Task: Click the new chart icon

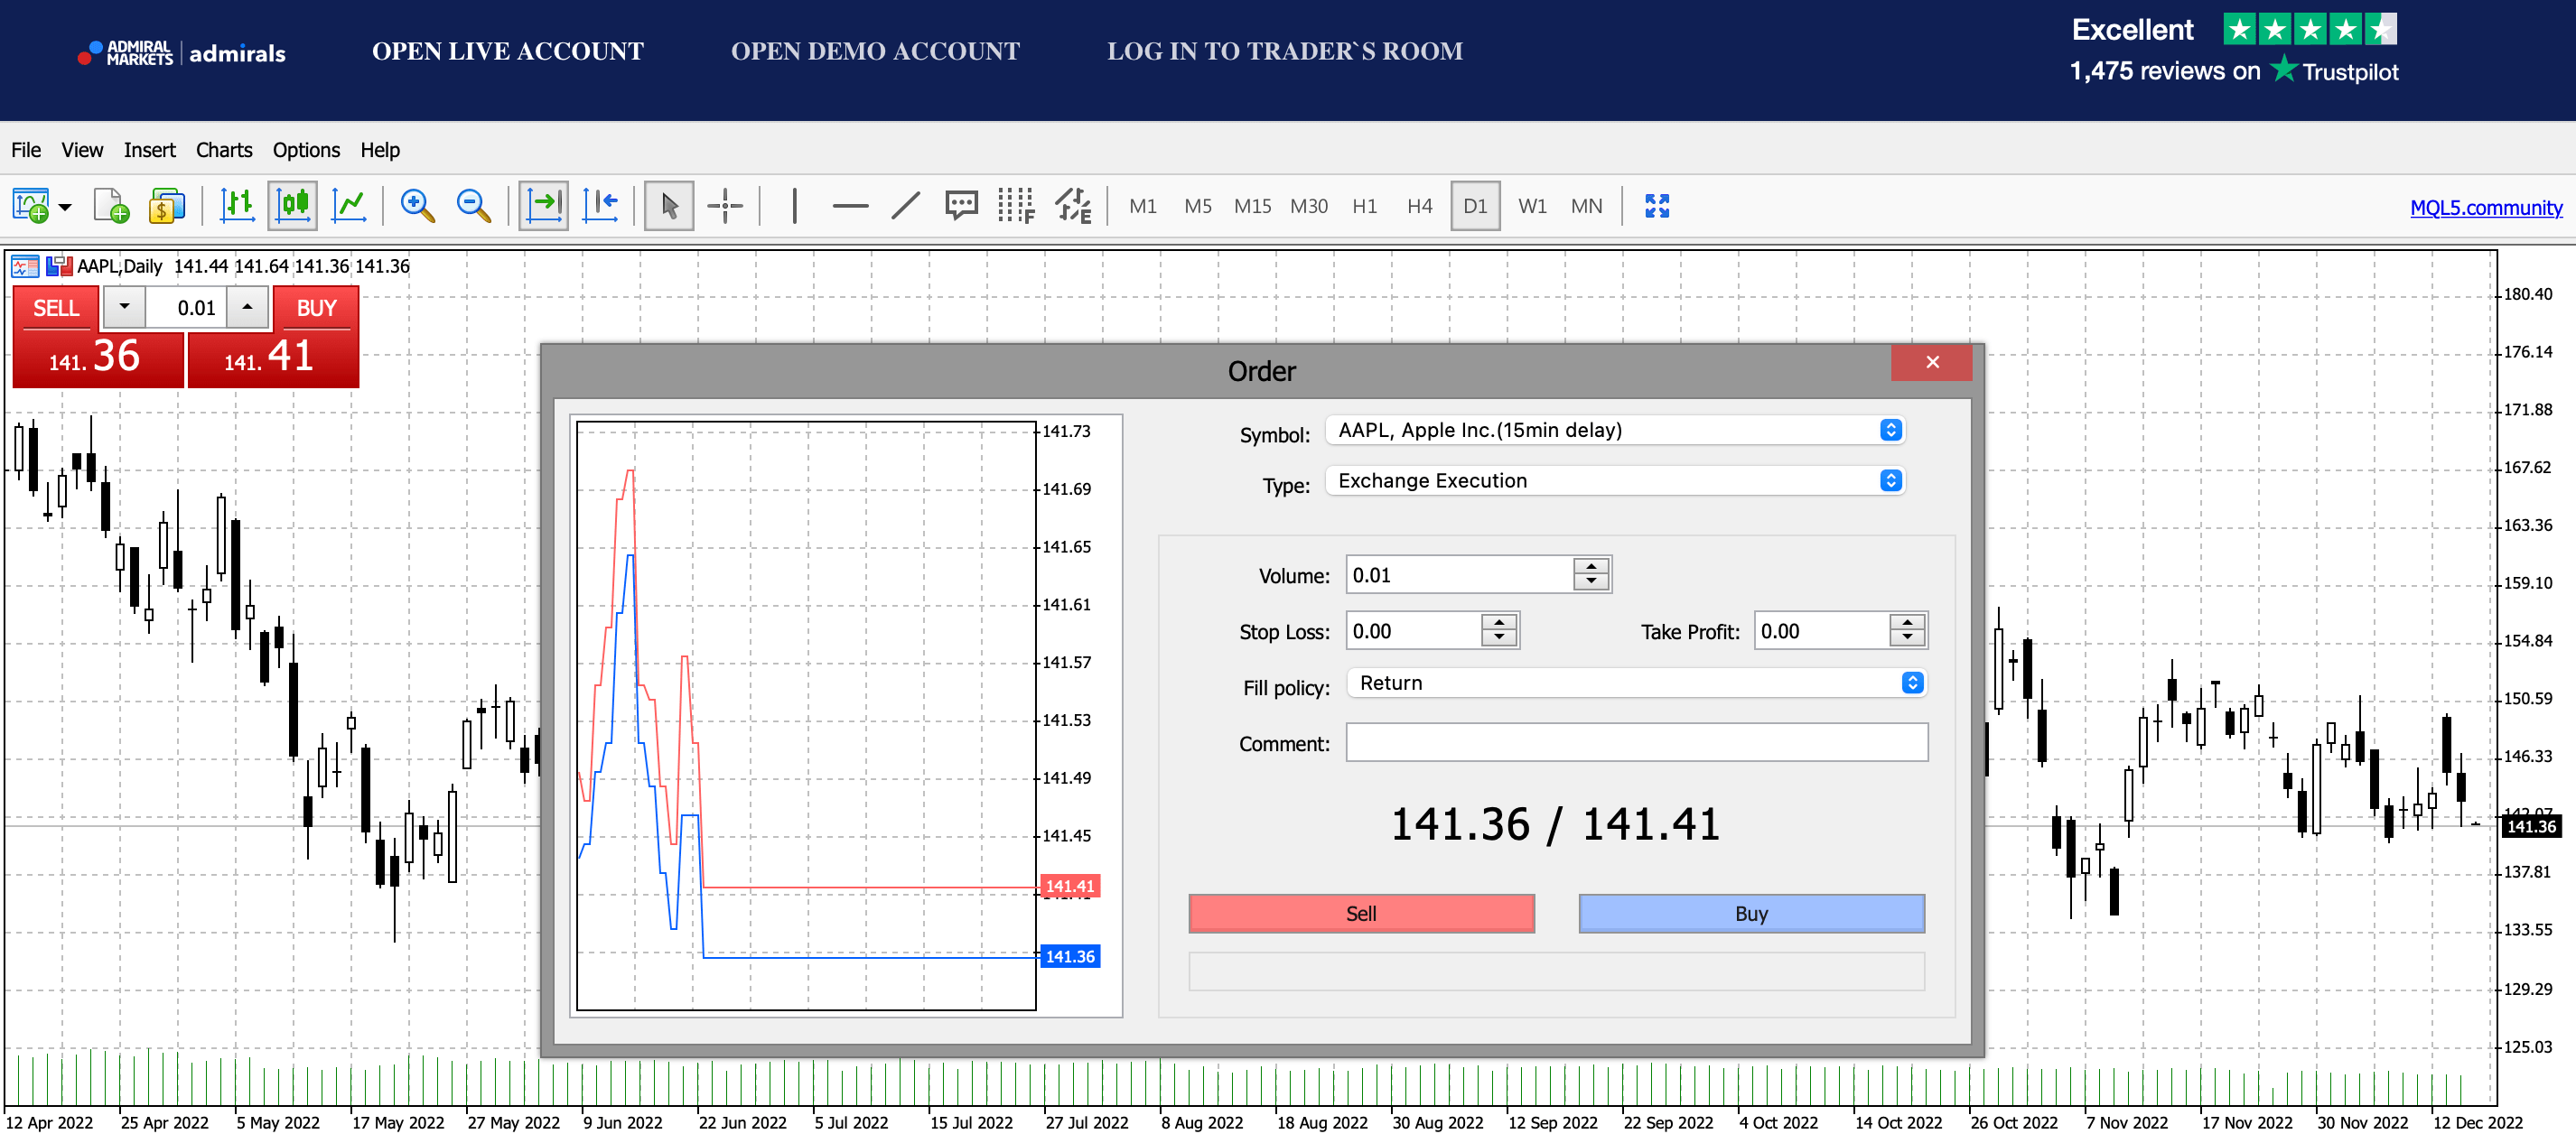Action: [x=31, y=206]
